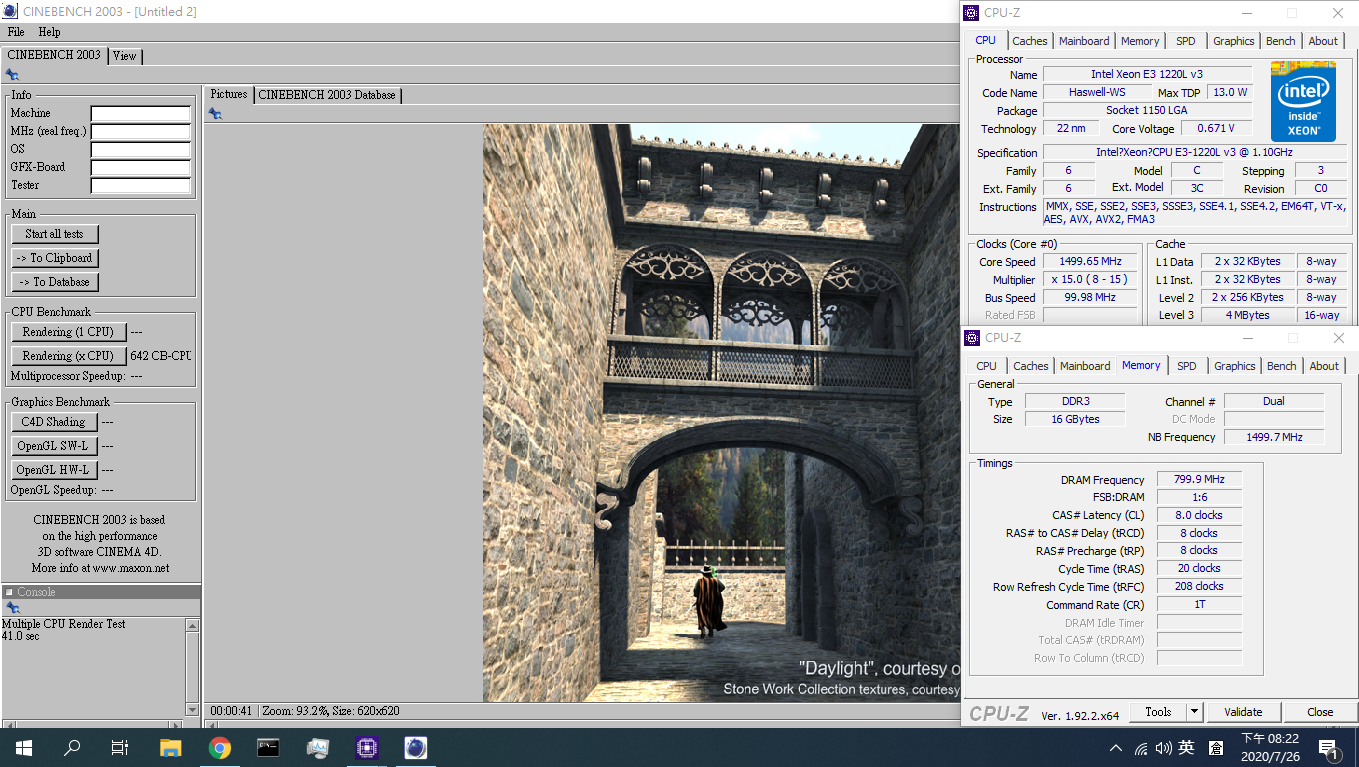The image size is (1359, 767).
Task: Click the CPU-Z Tools button
Action: click(1158, 712)
